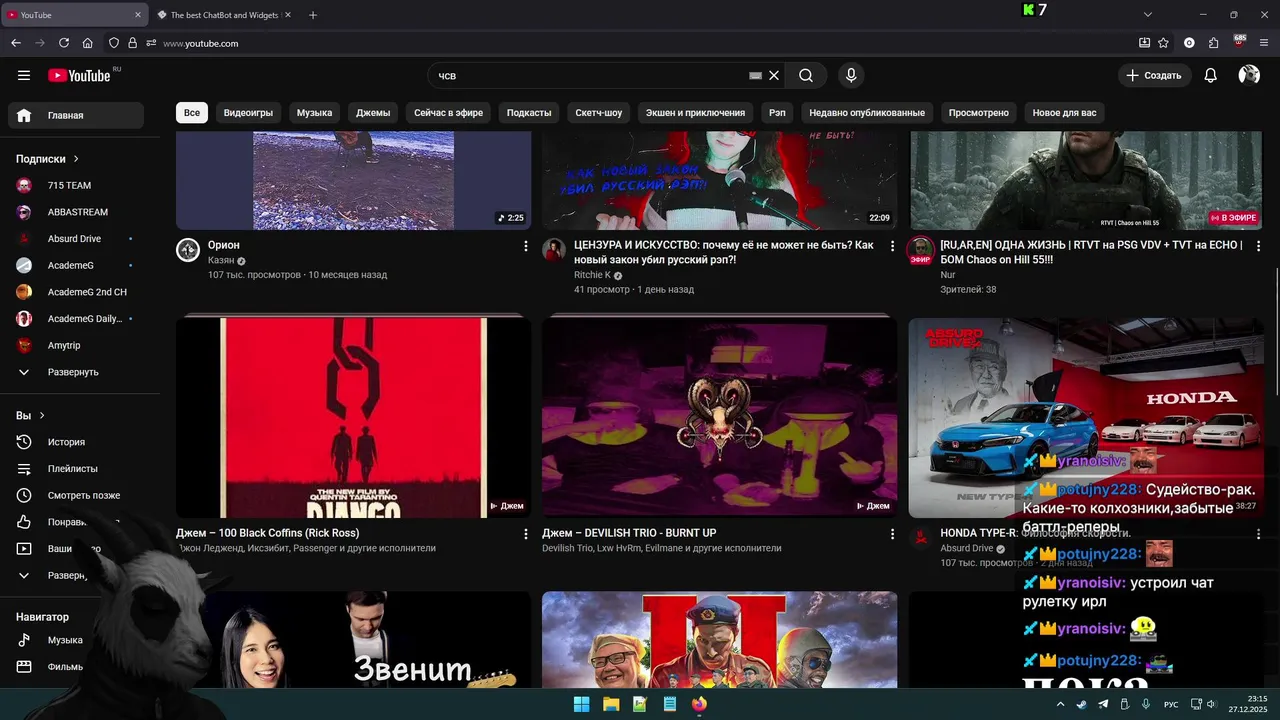Select the Скетч-шоу filter chip

tap(598, 113)
